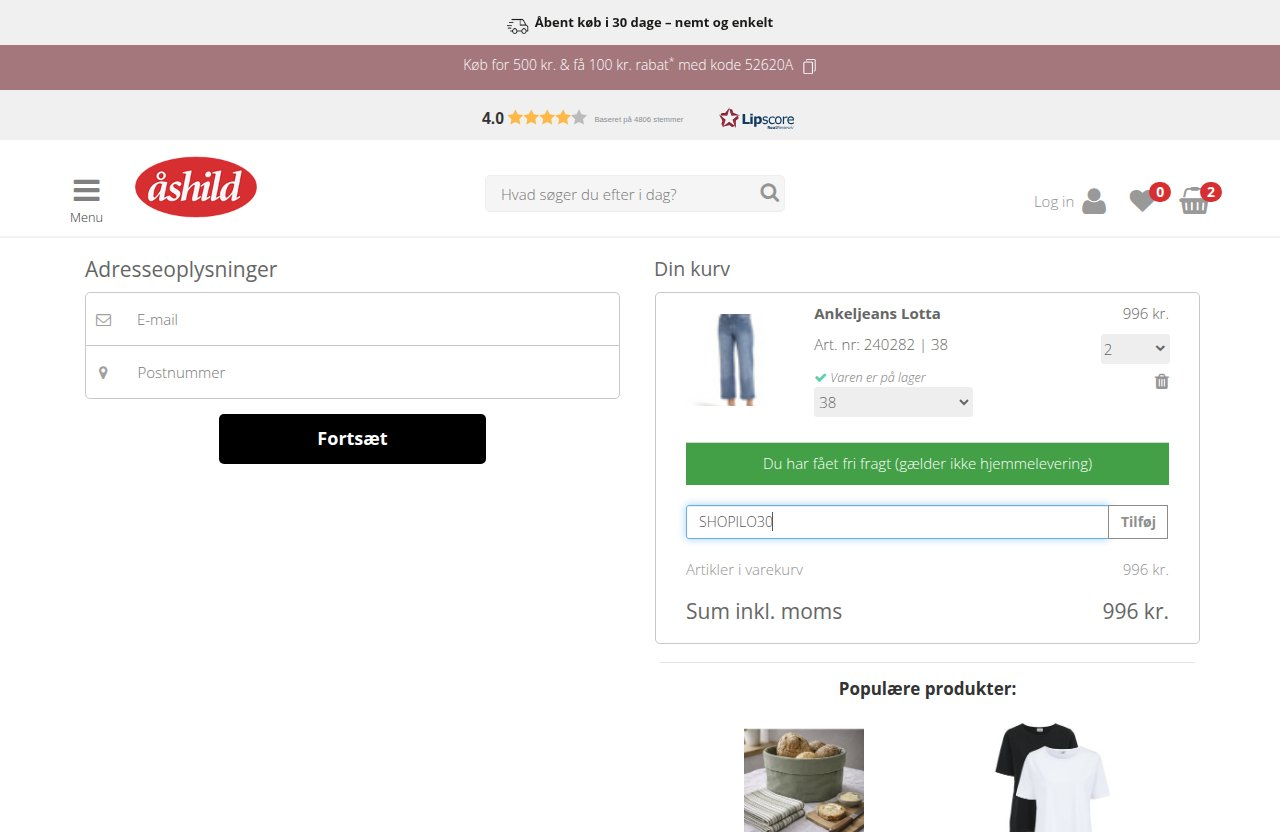The width and height of the screenshot is (1280, 832).
Task: Click 'Baseret på 4806 stemmer' text
Action: point(639,119)
